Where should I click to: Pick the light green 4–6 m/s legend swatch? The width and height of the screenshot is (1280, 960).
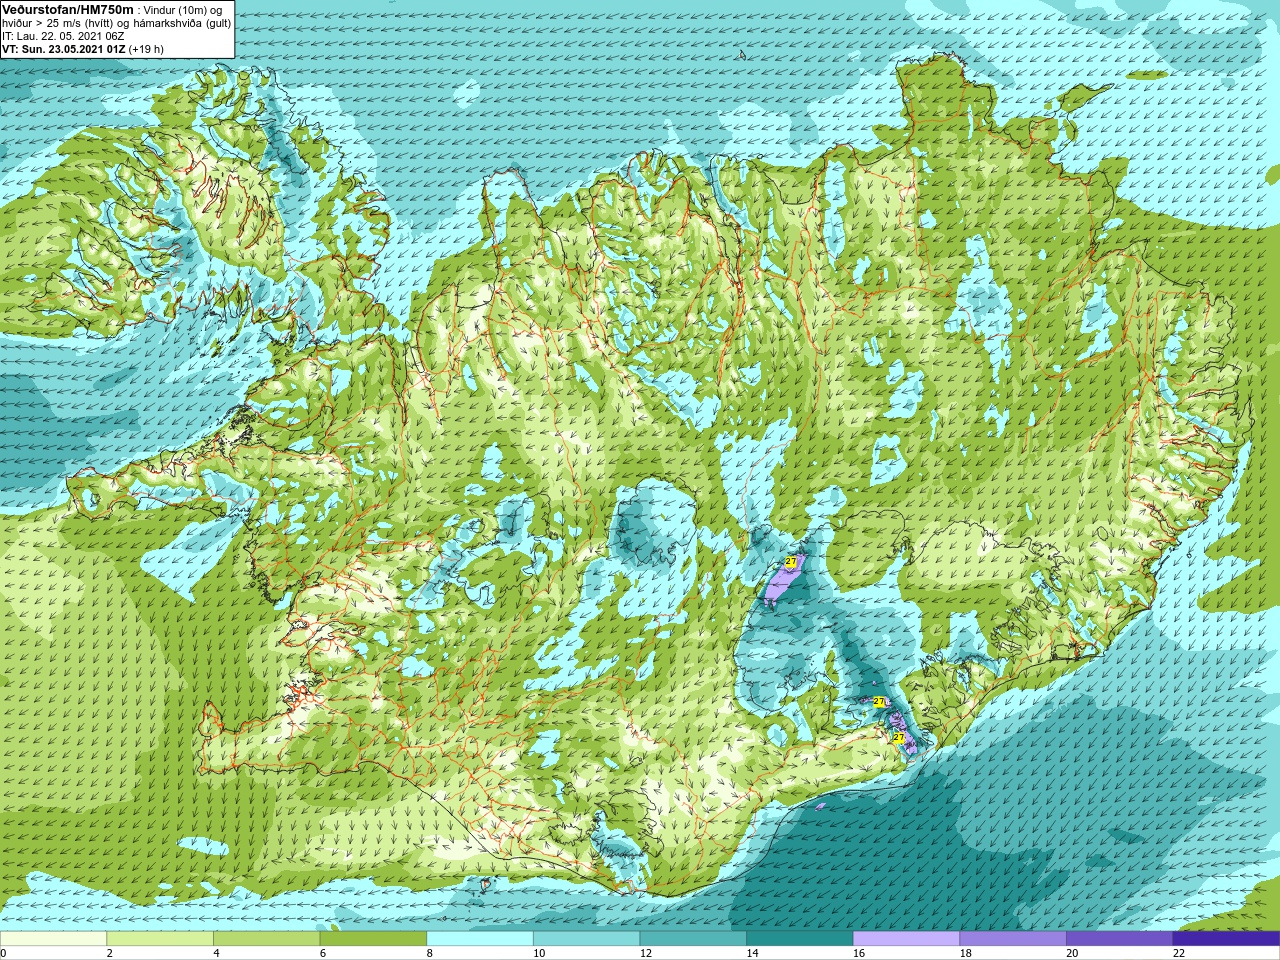[x=266, y=938]
